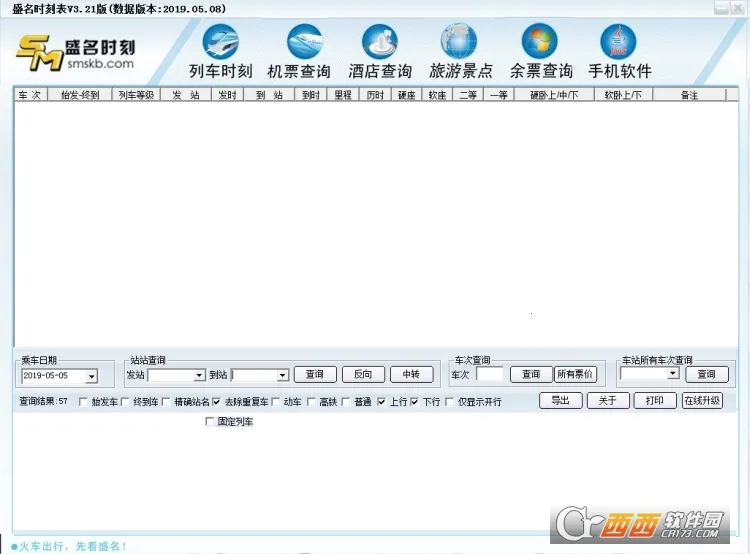Sort by the 里程 column header
The image size is (750, 554).
[343, 95]
